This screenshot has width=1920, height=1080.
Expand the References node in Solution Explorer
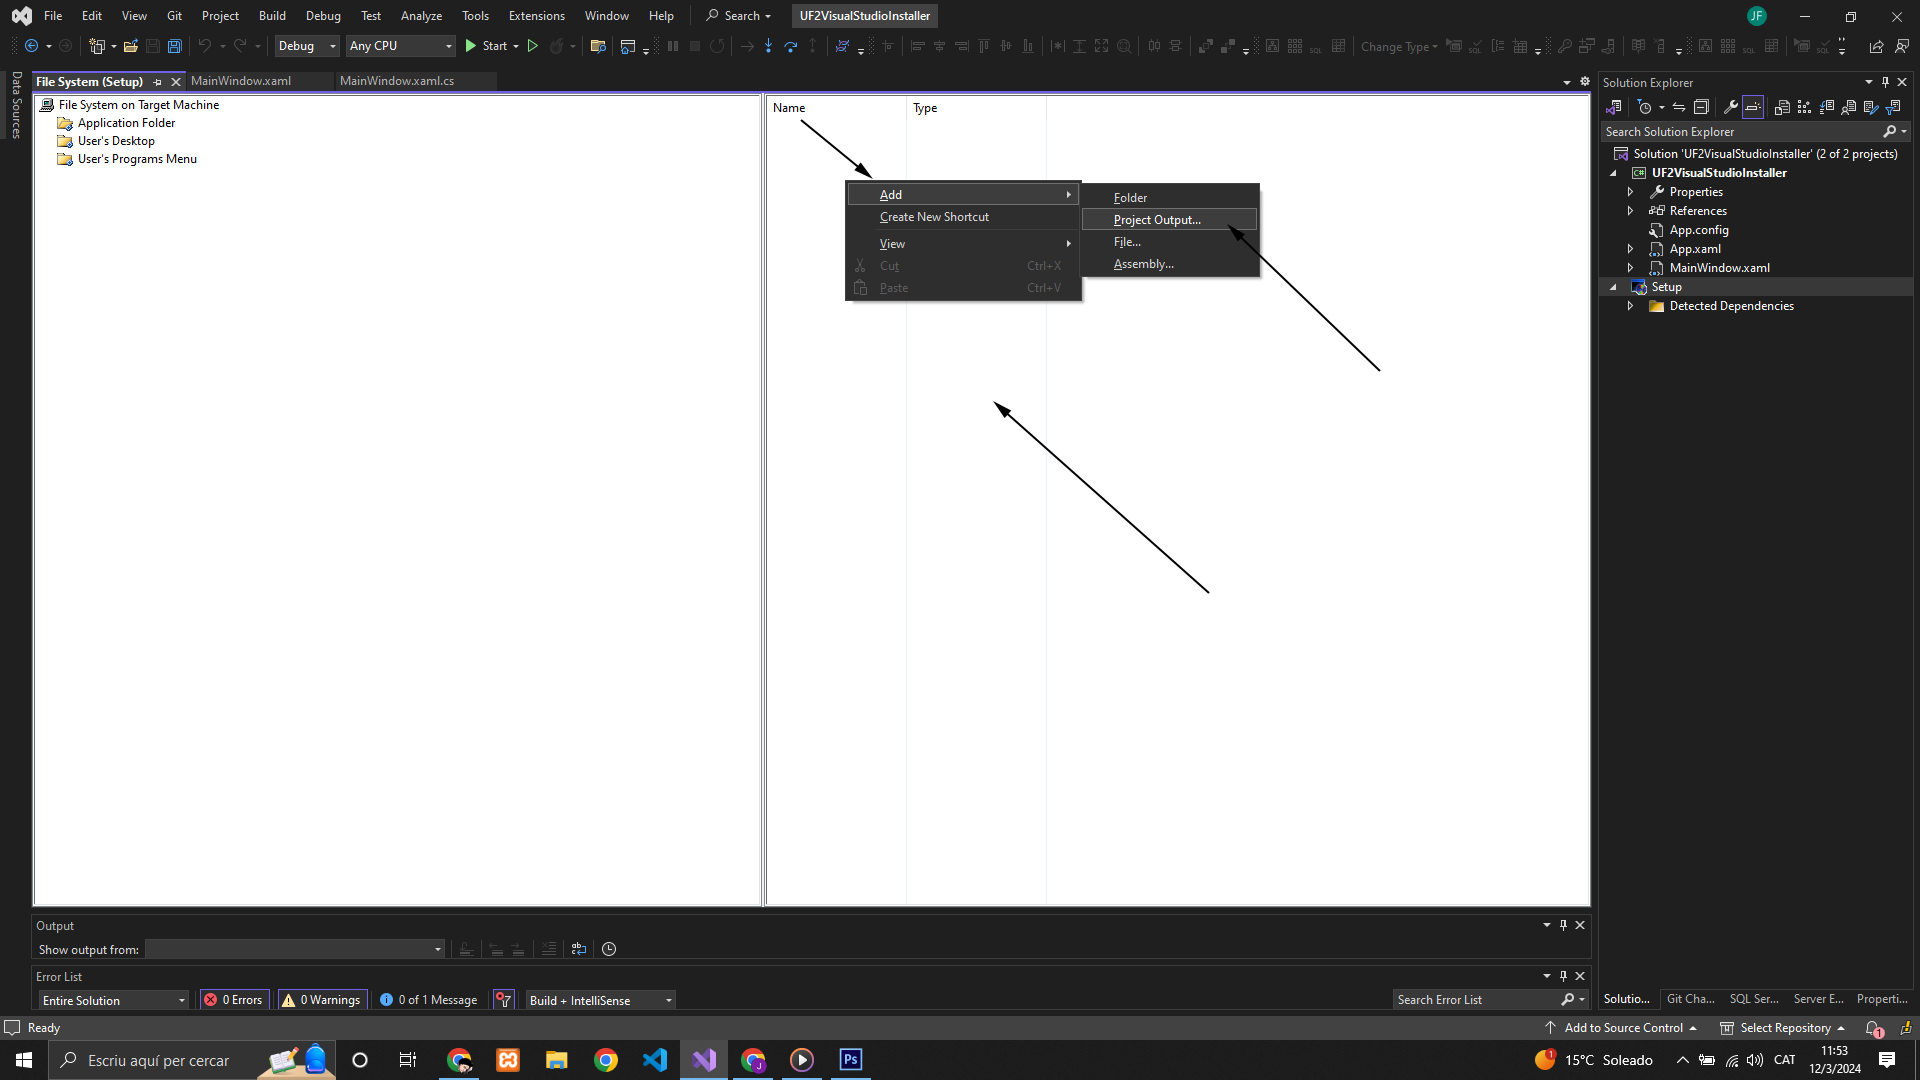1630,211
